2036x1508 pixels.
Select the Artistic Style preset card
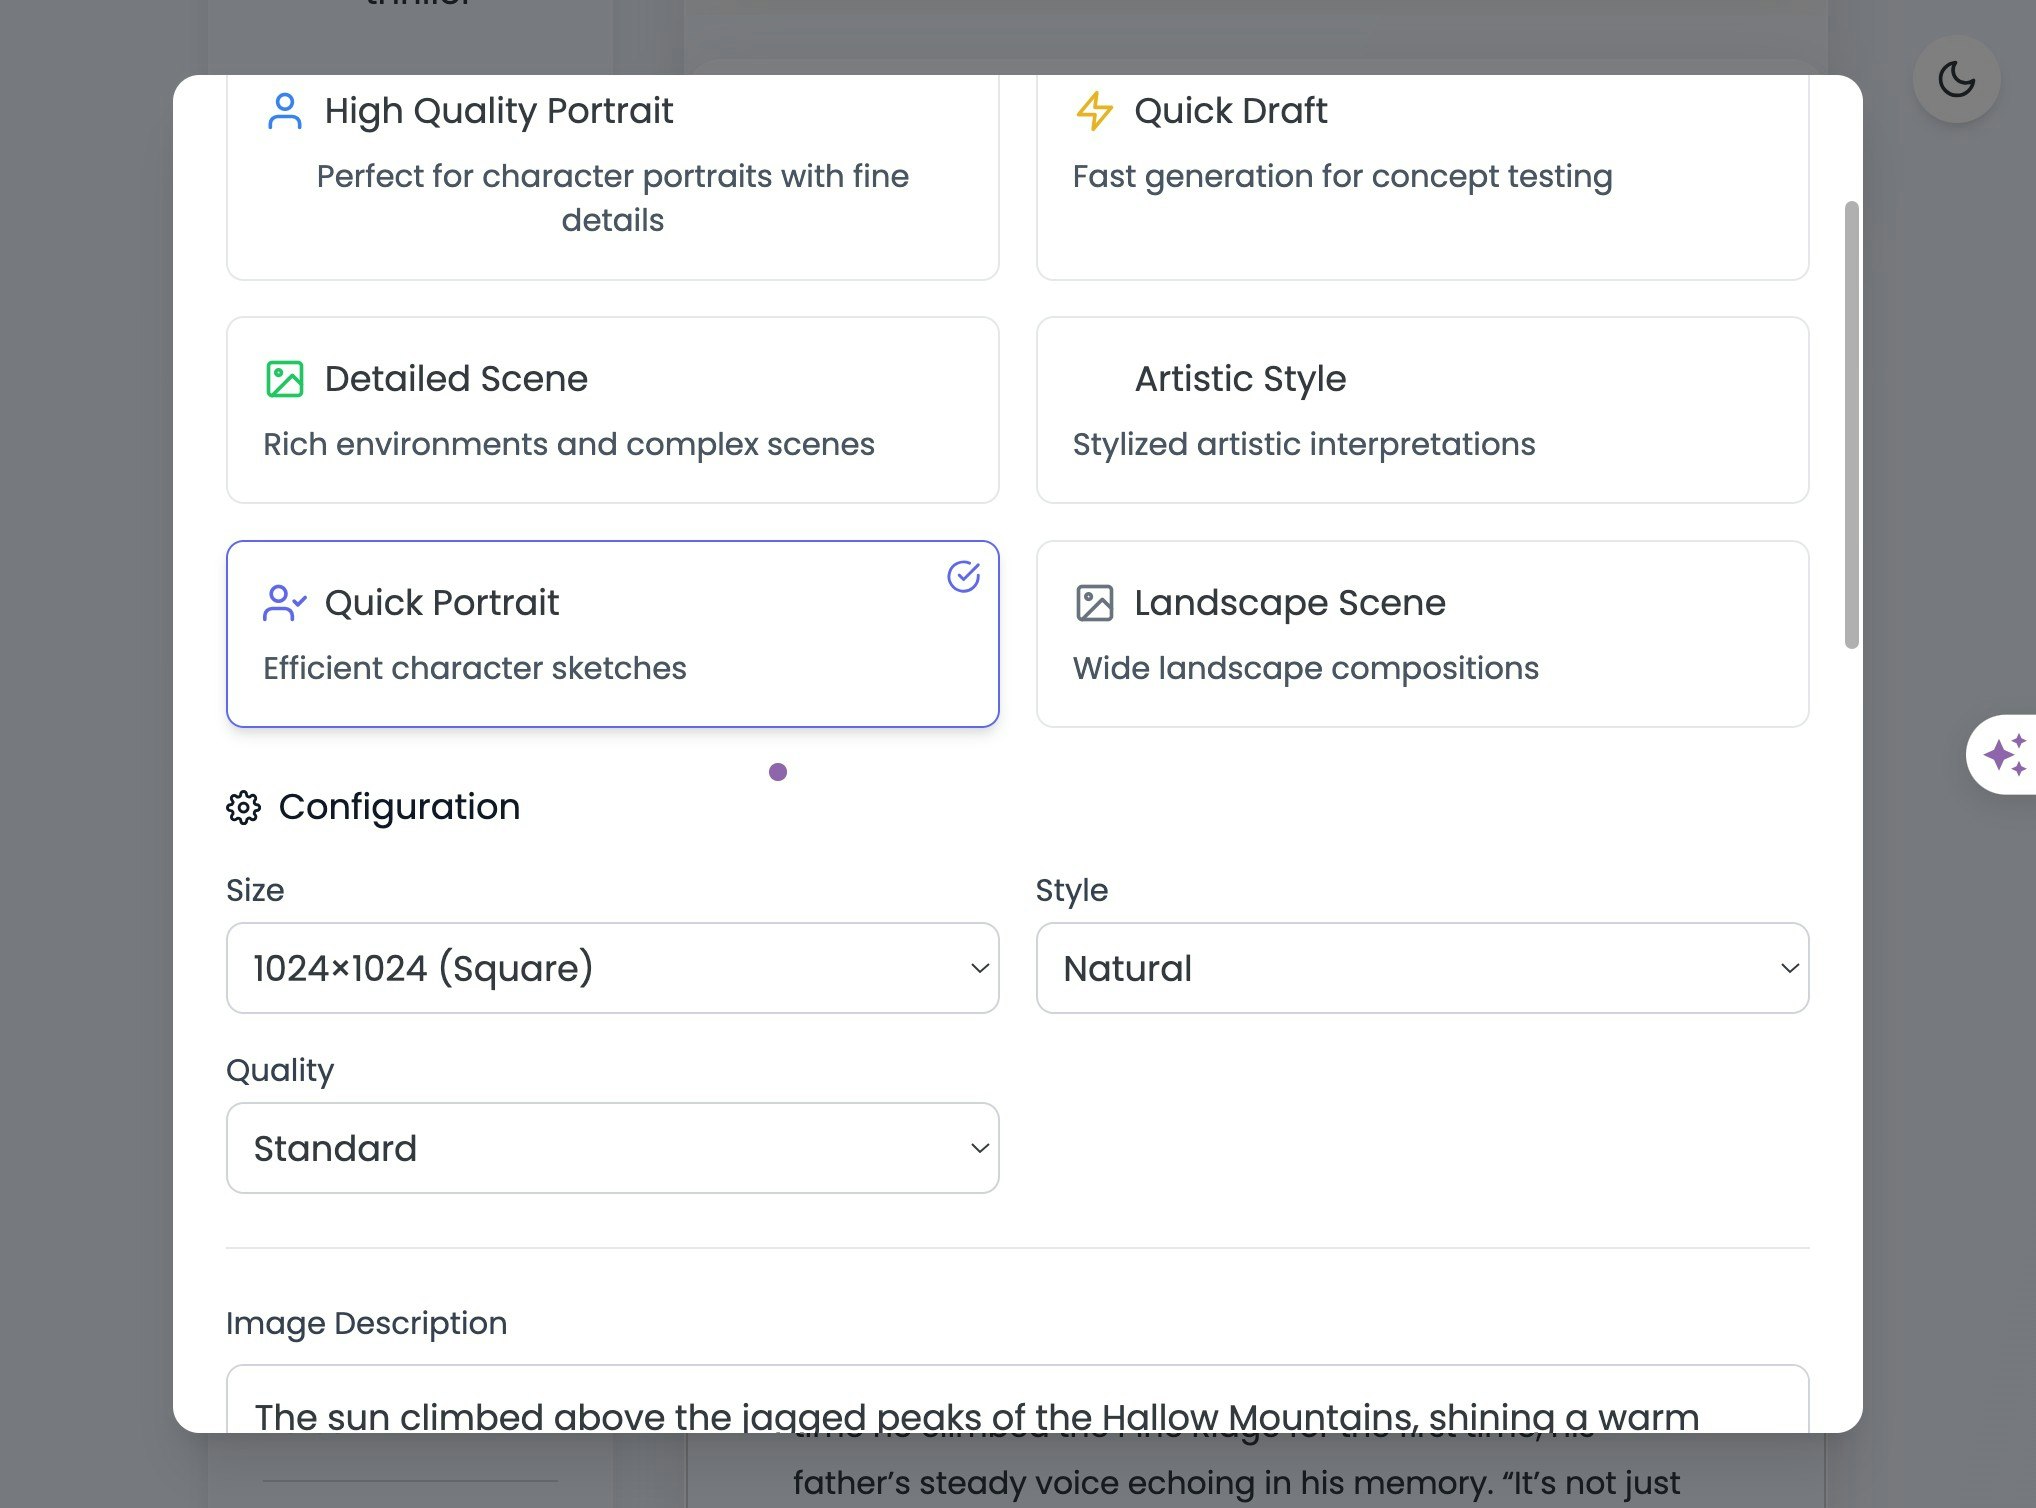[x=1422, y=410]
